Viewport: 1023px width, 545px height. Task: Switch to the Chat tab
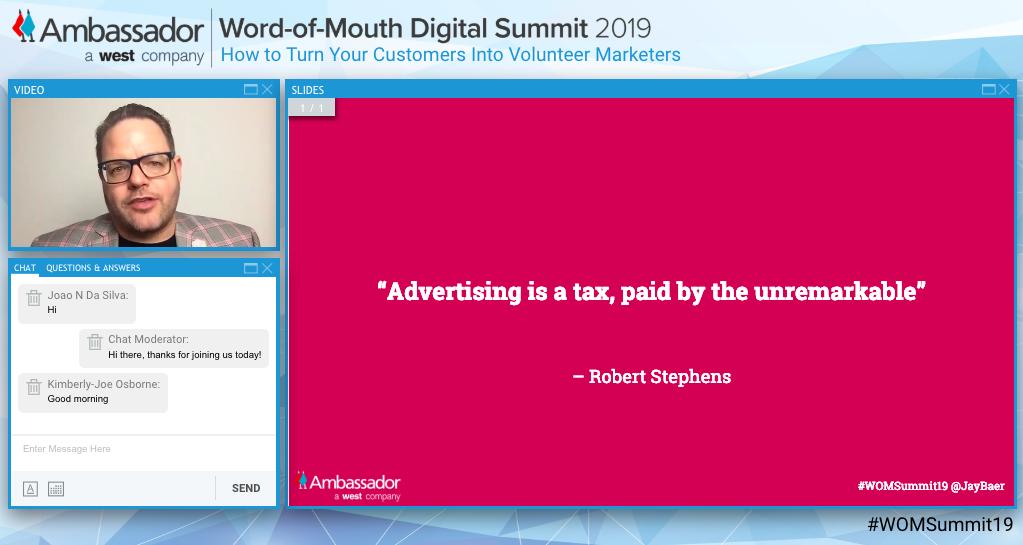25,268
